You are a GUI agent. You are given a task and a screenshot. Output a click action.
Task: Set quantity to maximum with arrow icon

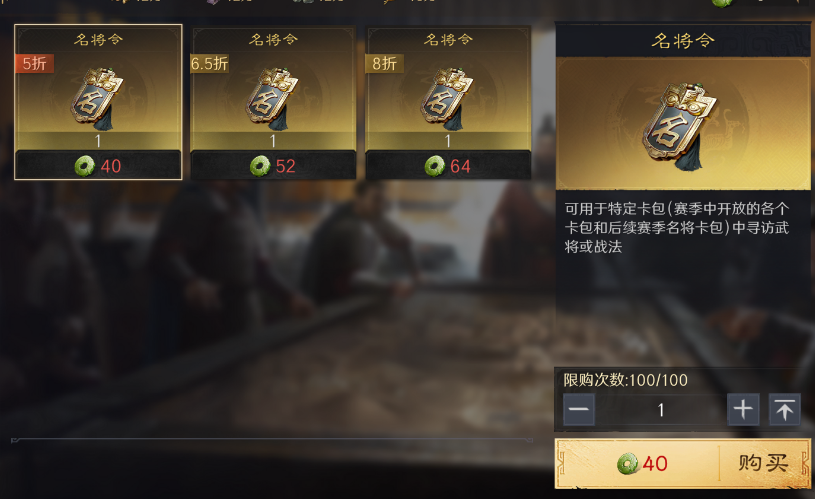tap(784, 410)
